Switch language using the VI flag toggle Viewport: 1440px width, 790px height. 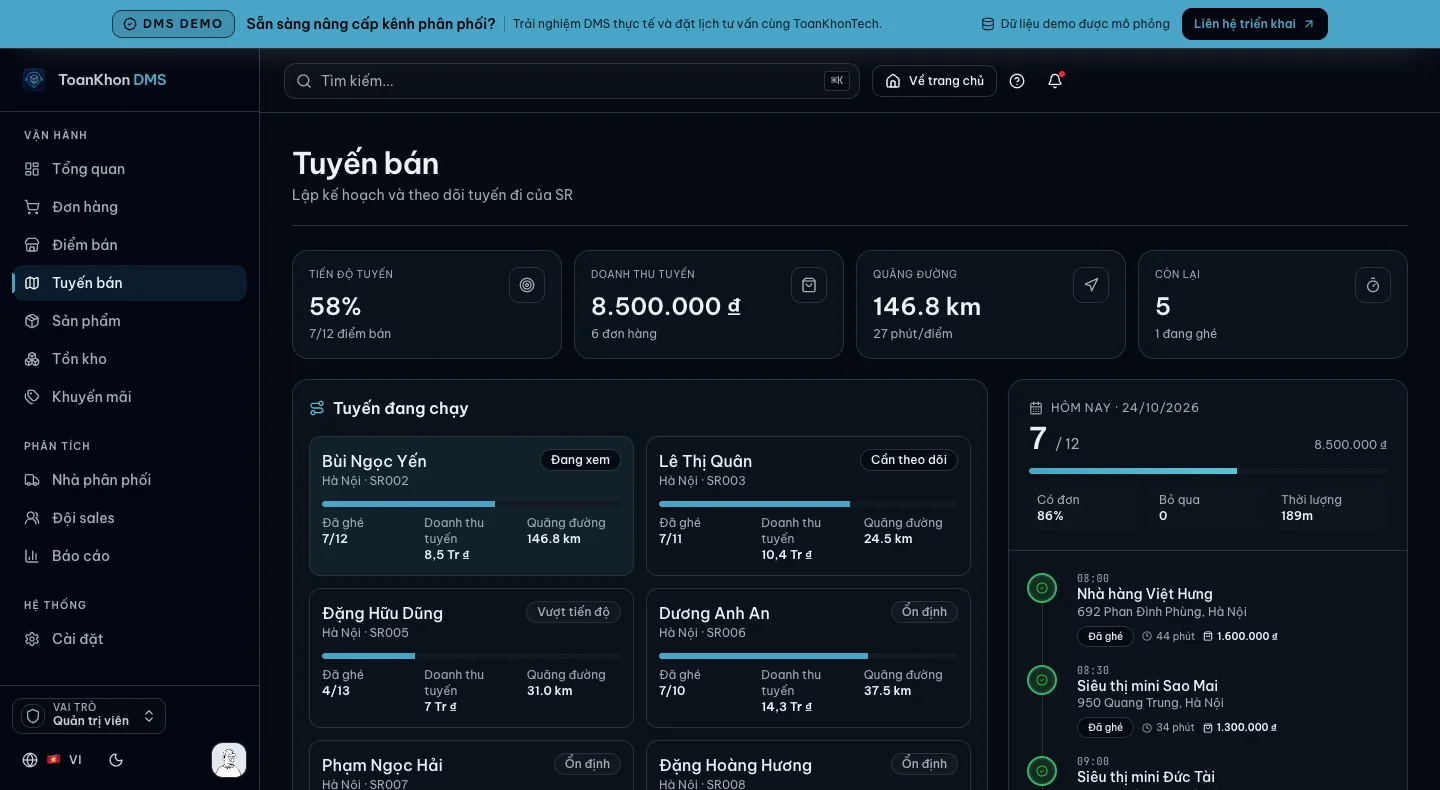point(64,760)
